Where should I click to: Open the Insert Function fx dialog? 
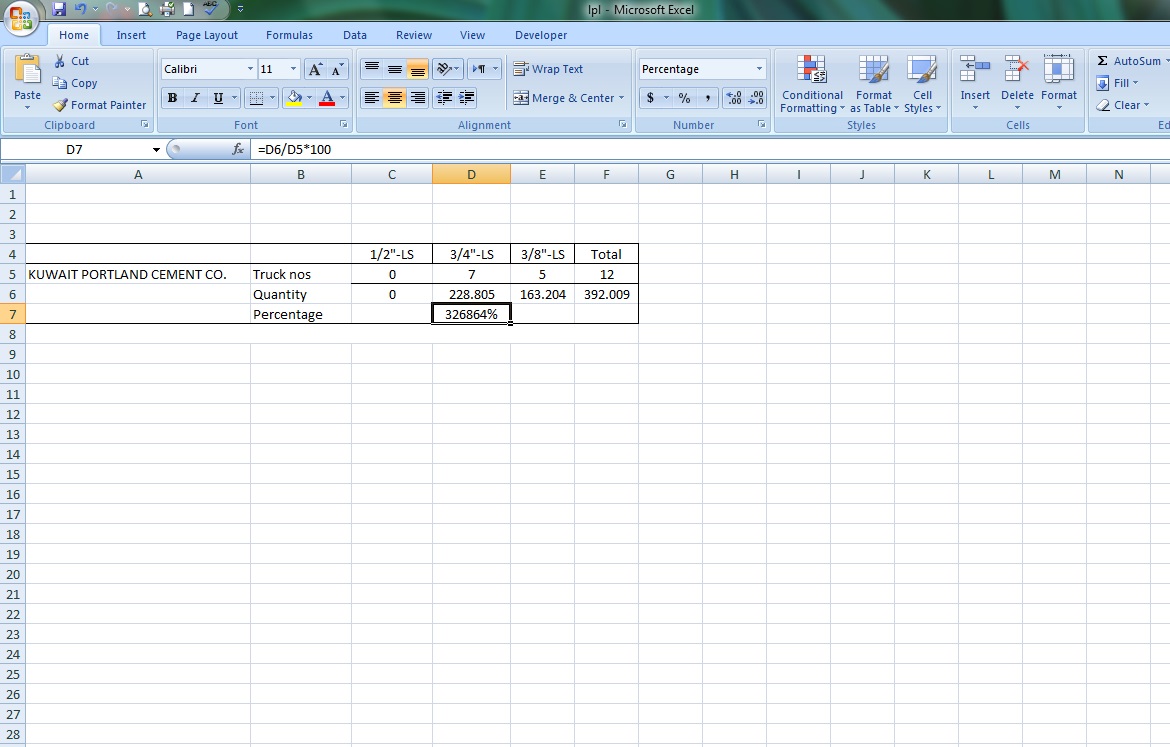238,149
